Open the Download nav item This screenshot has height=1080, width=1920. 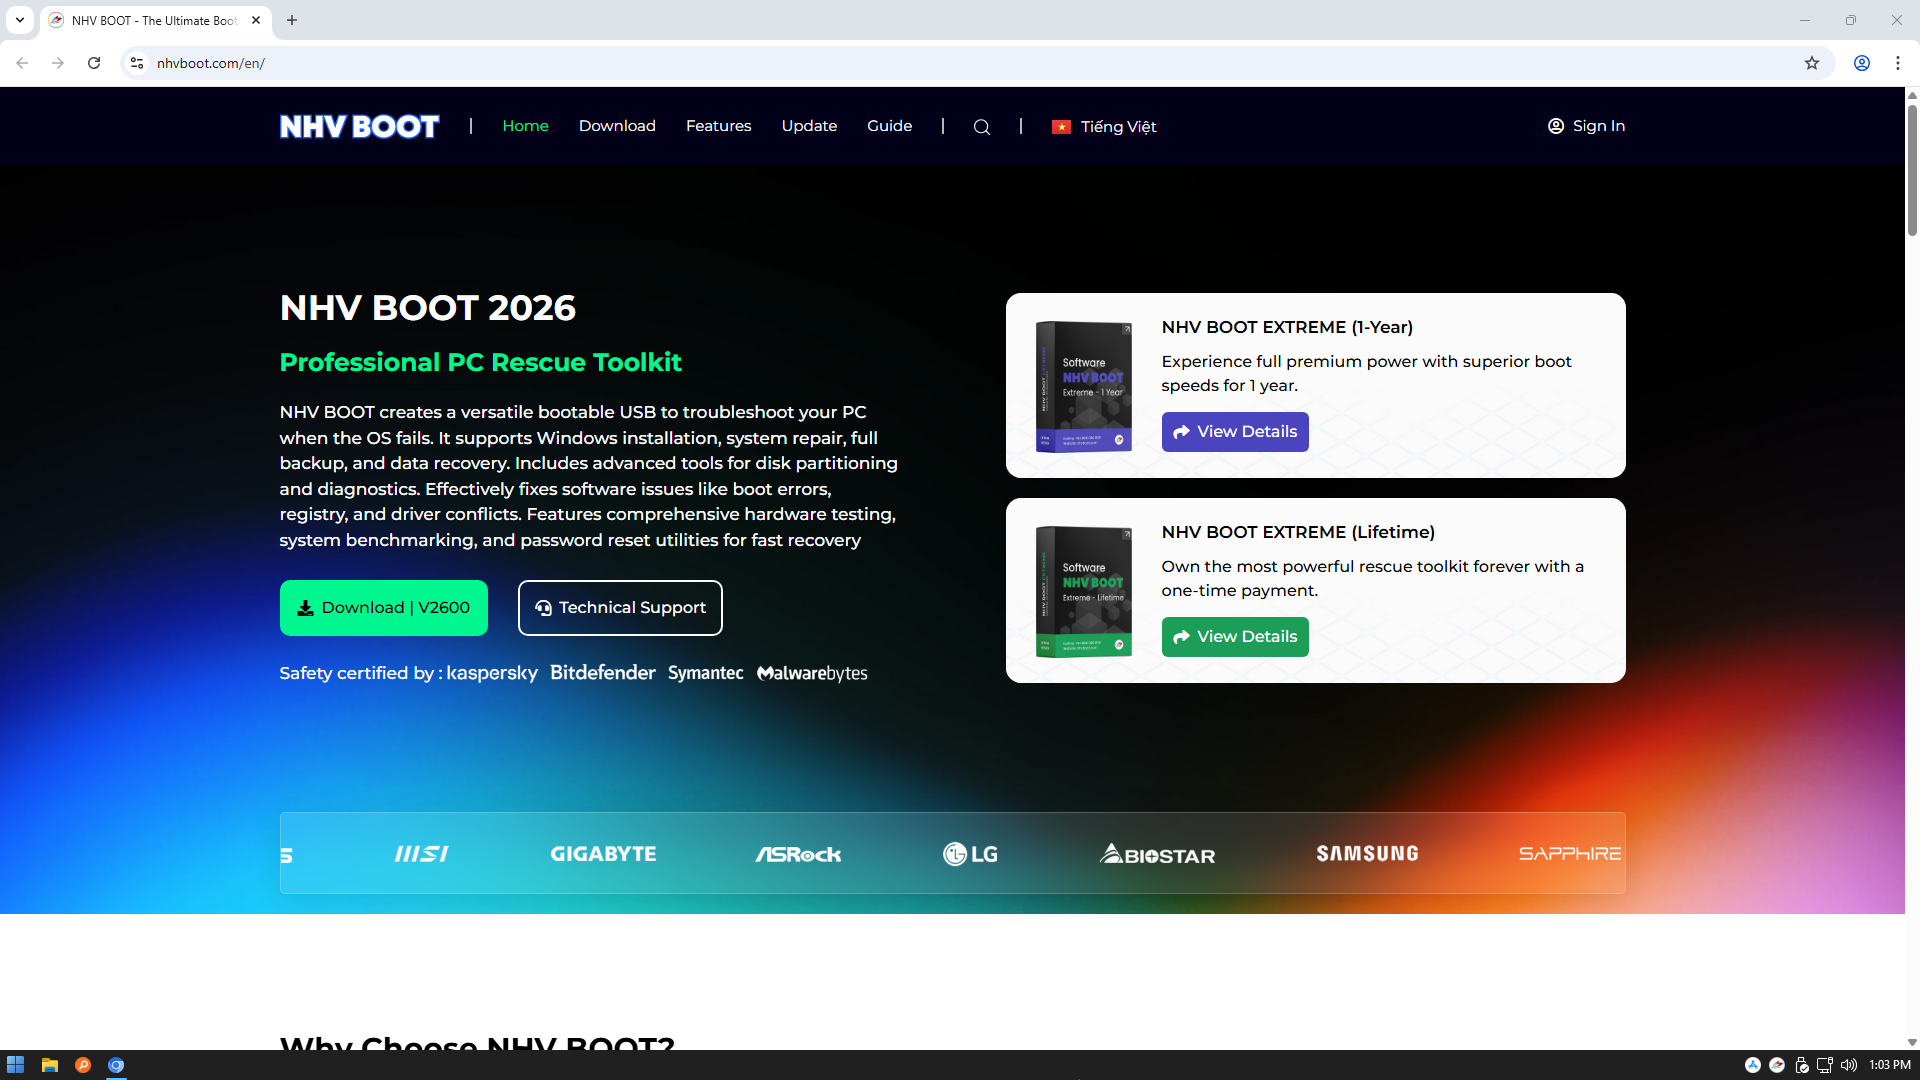tap(617, 126)
